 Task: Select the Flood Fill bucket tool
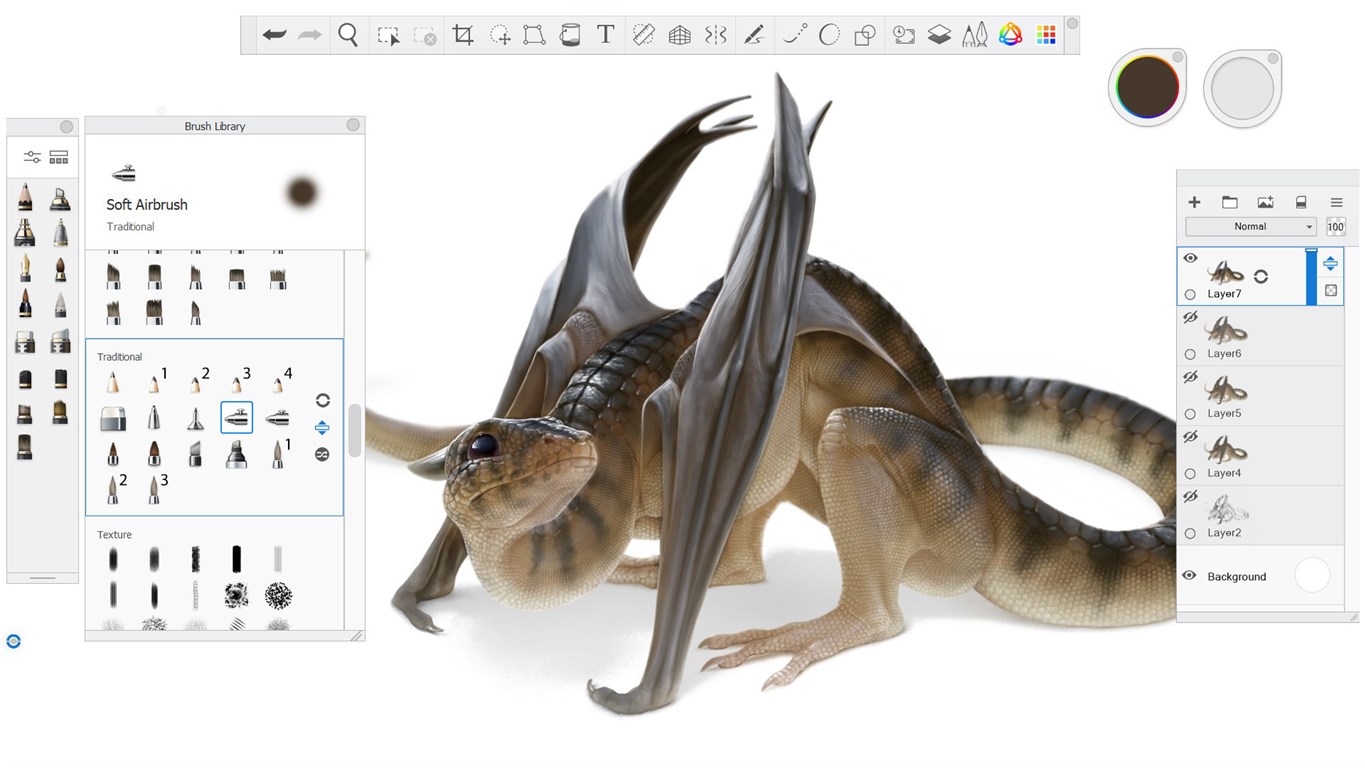pos(569,35)
